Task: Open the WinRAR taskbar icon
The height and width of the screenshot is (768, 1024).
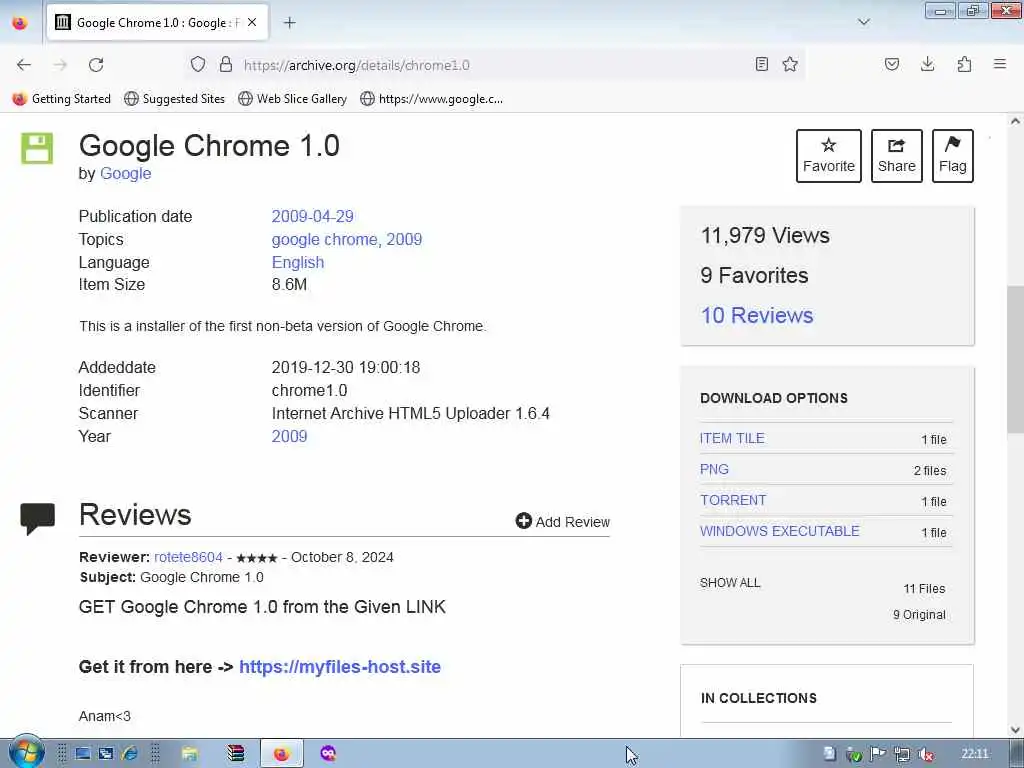Action: click(x=235, y=754)
